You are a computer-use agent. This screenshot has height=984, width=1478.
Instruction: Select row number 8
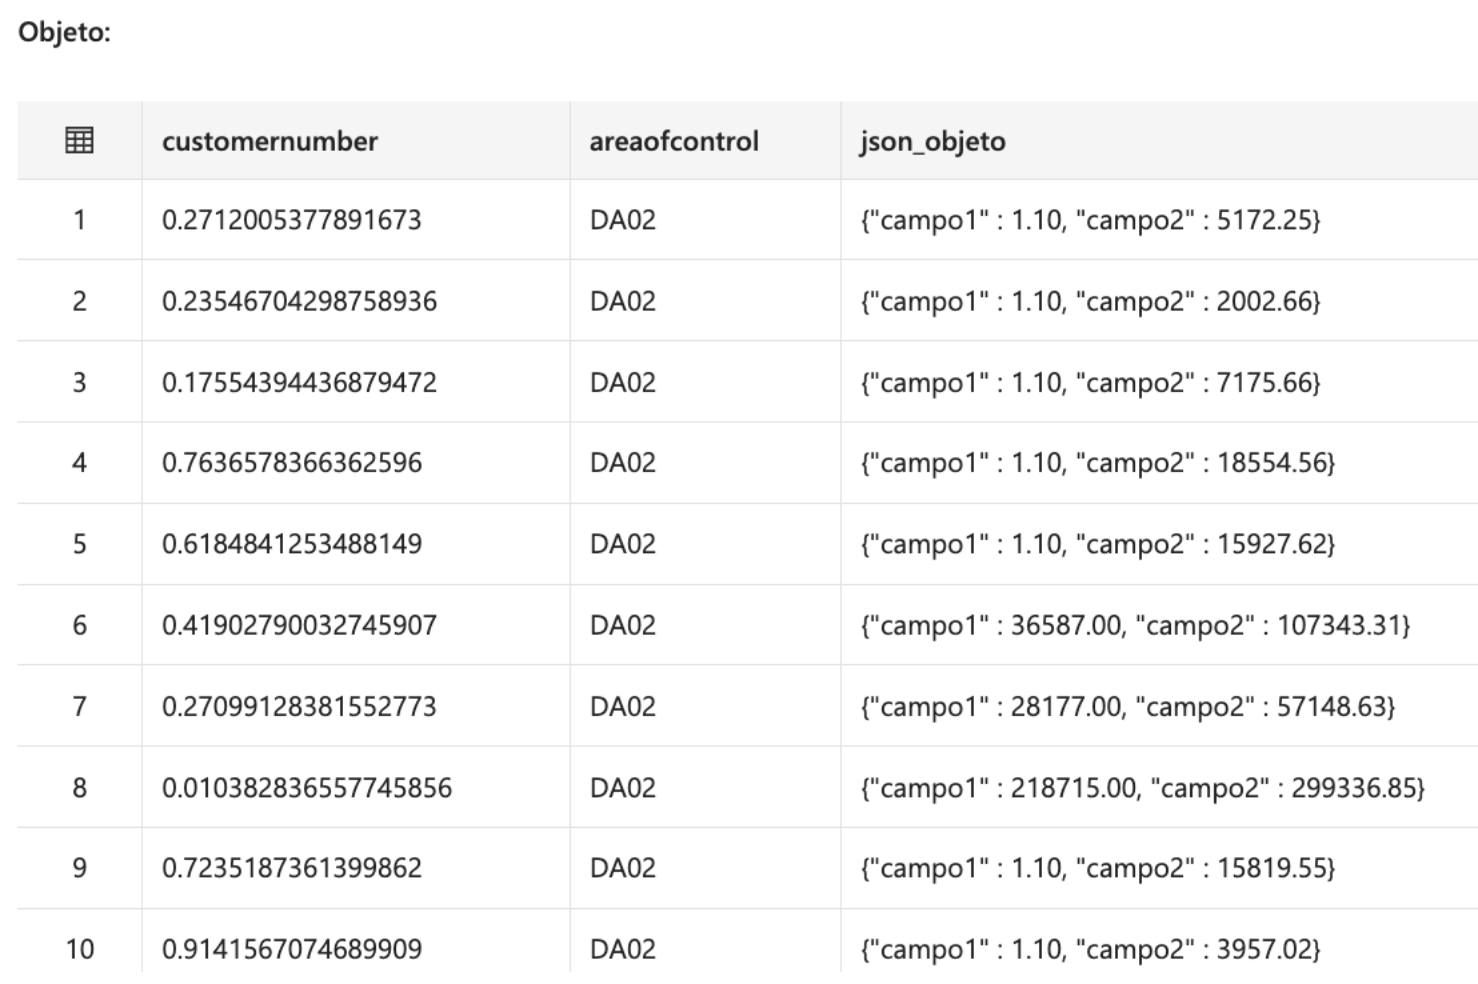pos(79,788)
